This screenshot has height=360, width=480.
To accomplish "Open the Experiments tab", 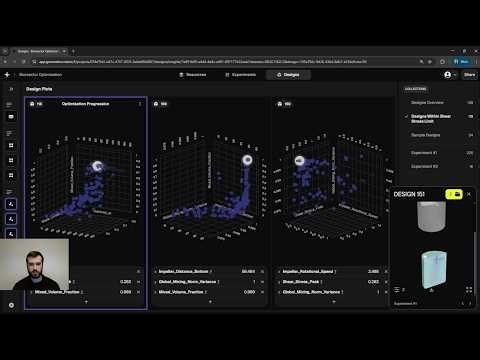I will pyautogui.click(x=241, y=75).
